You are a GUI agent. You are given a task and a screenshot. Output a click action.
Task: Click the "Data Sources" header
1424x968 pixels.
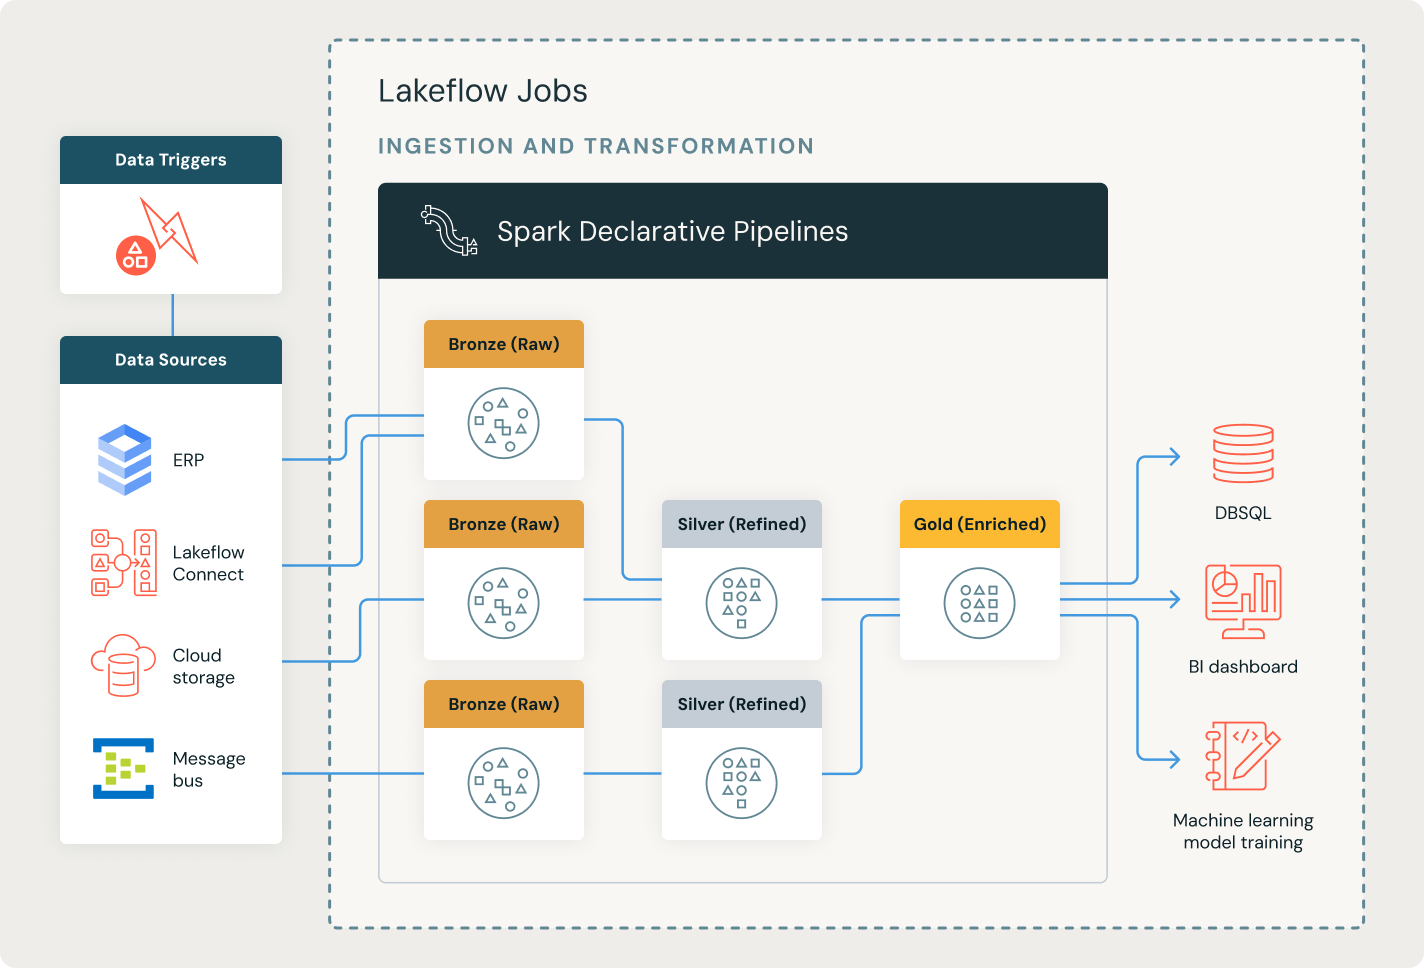[x=171, y=360]
